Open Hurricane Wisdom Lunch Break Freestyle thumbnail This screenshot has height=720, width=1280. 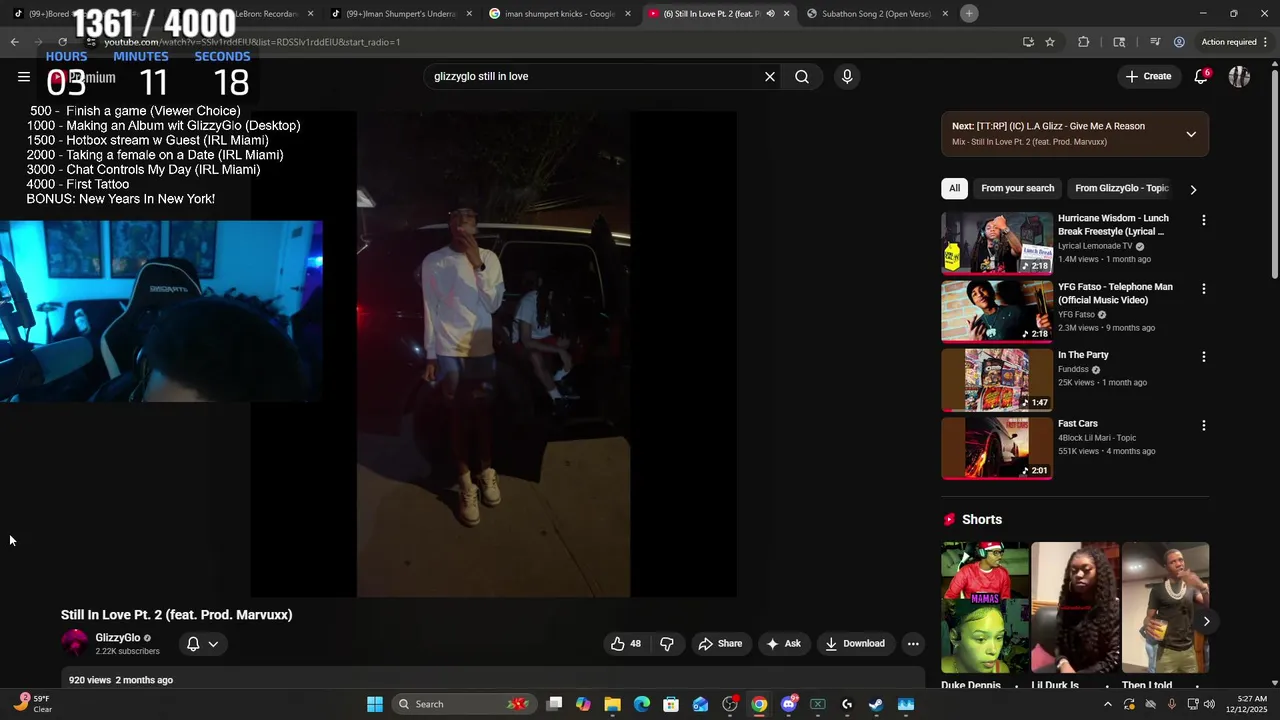996,242
